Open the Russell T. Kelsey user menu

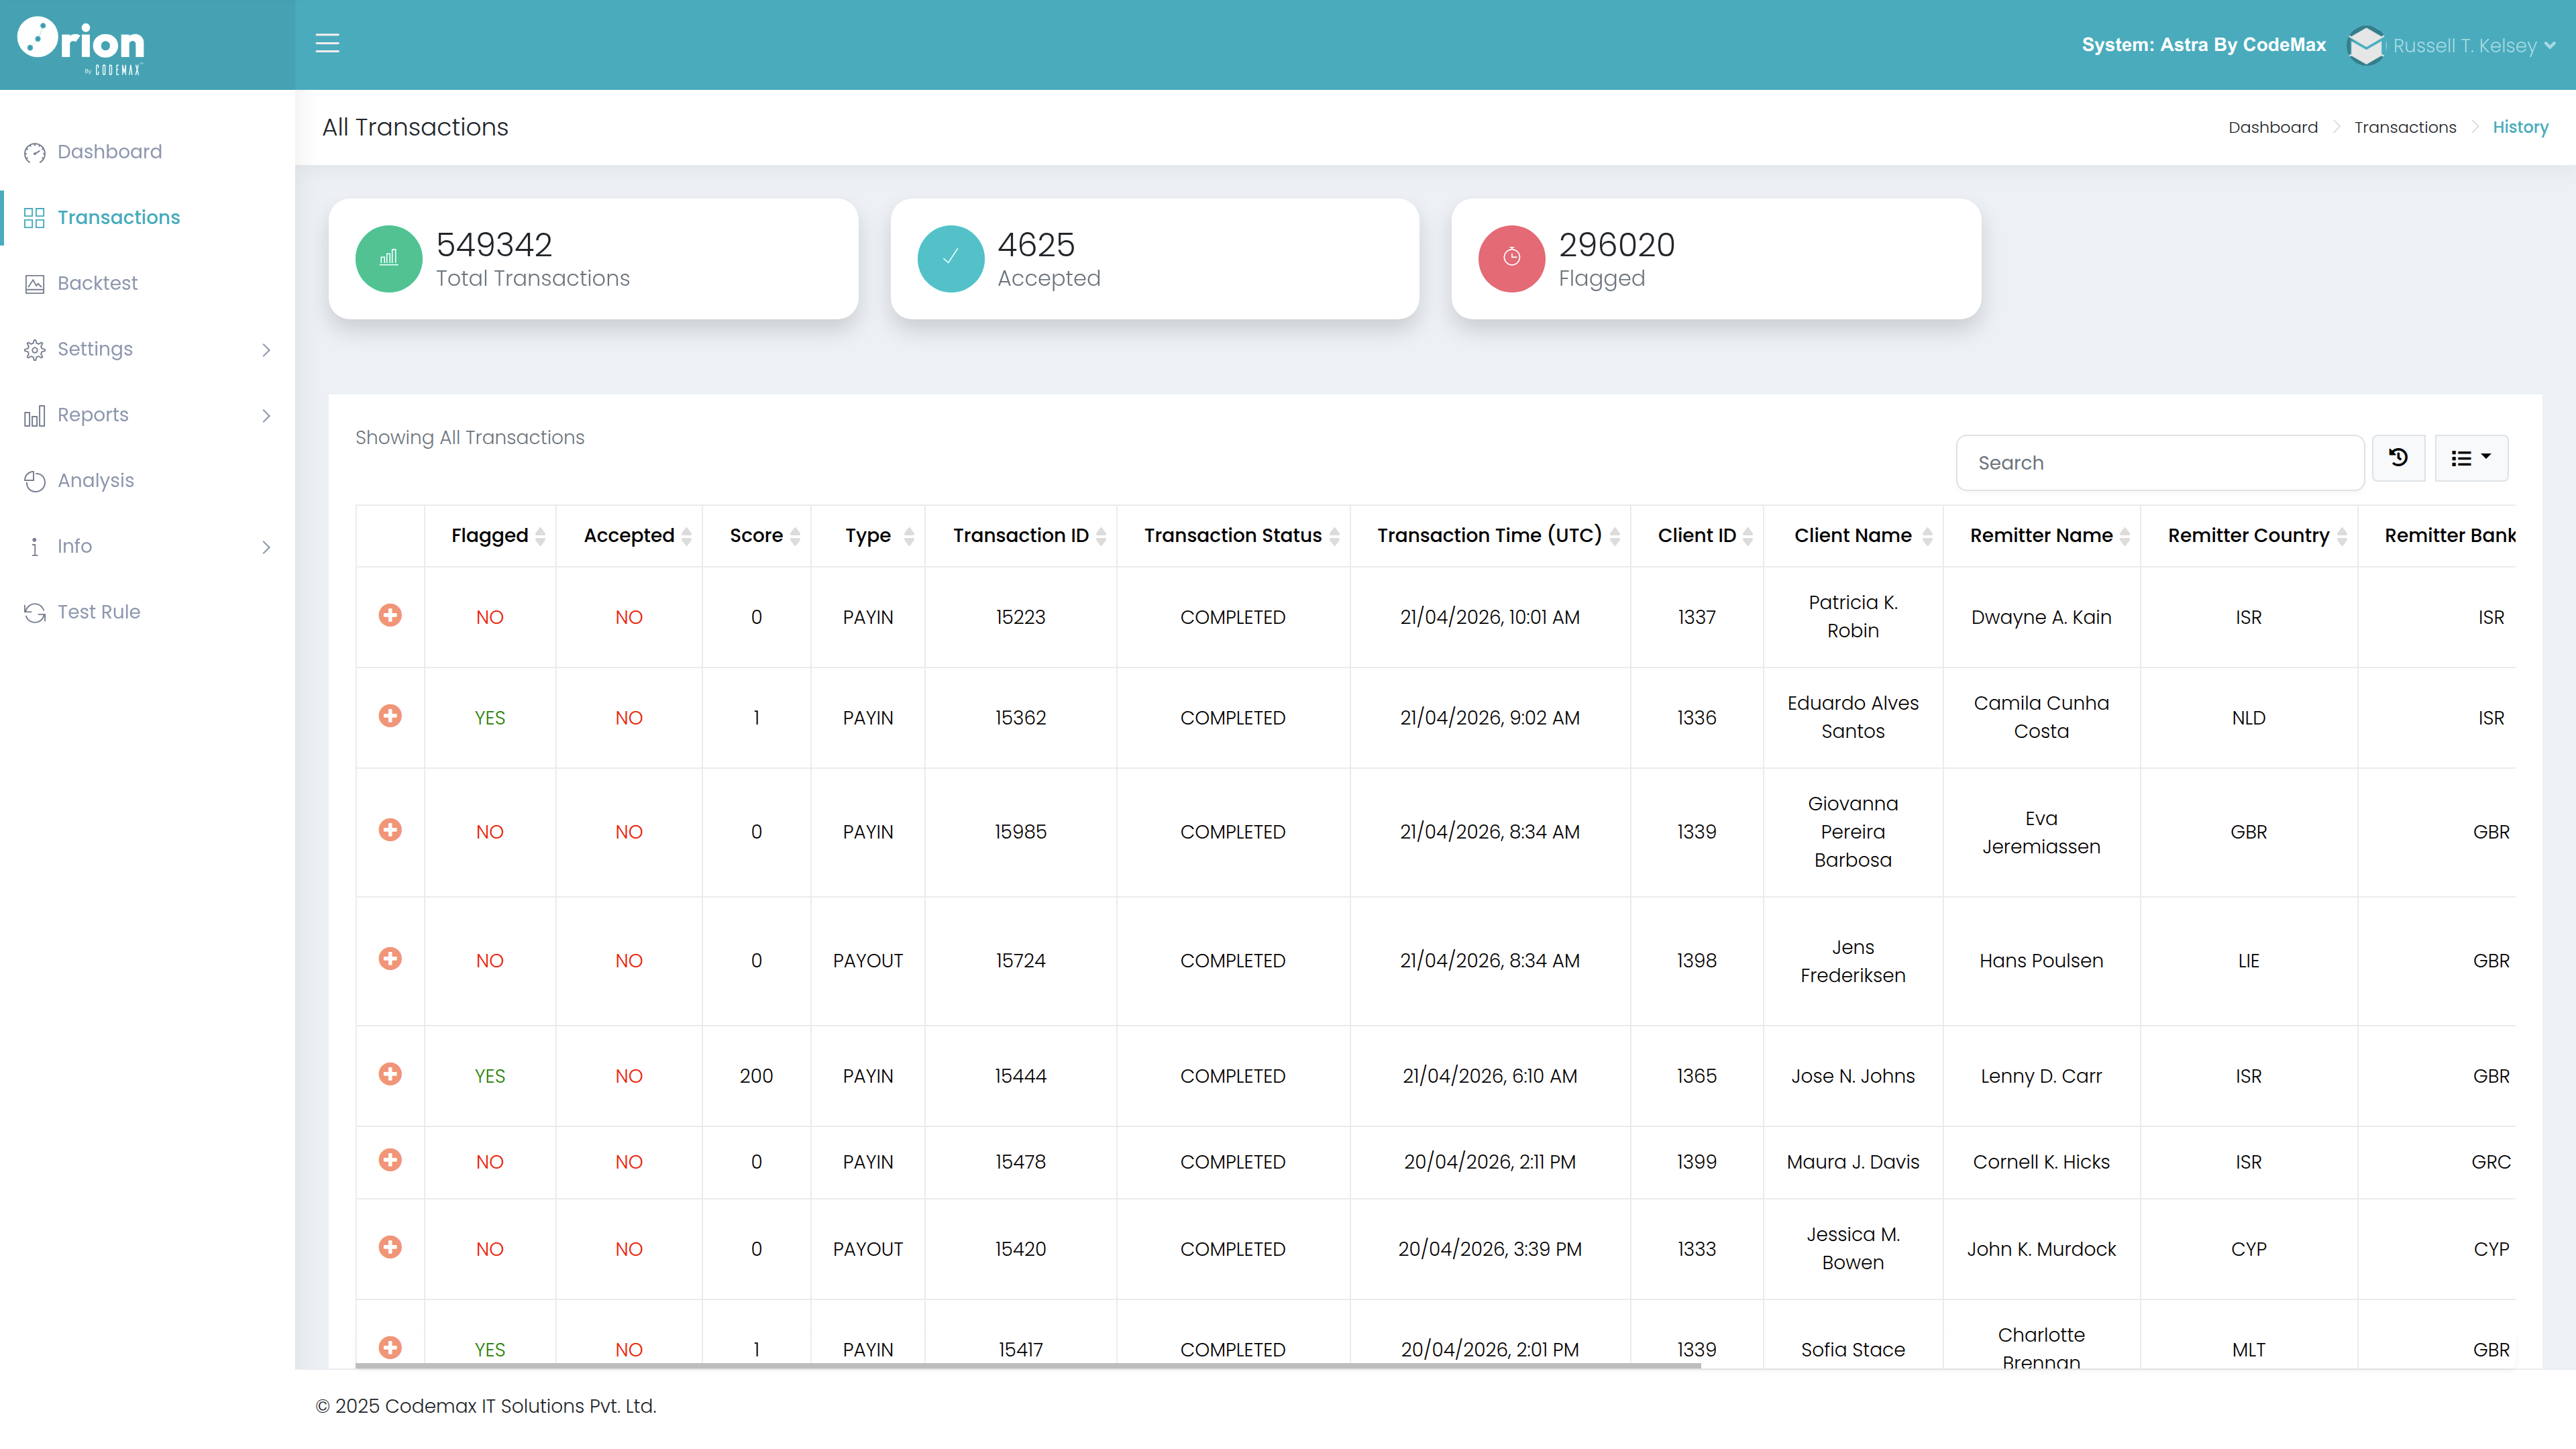pyautogui.click(x=2474, y=45)
